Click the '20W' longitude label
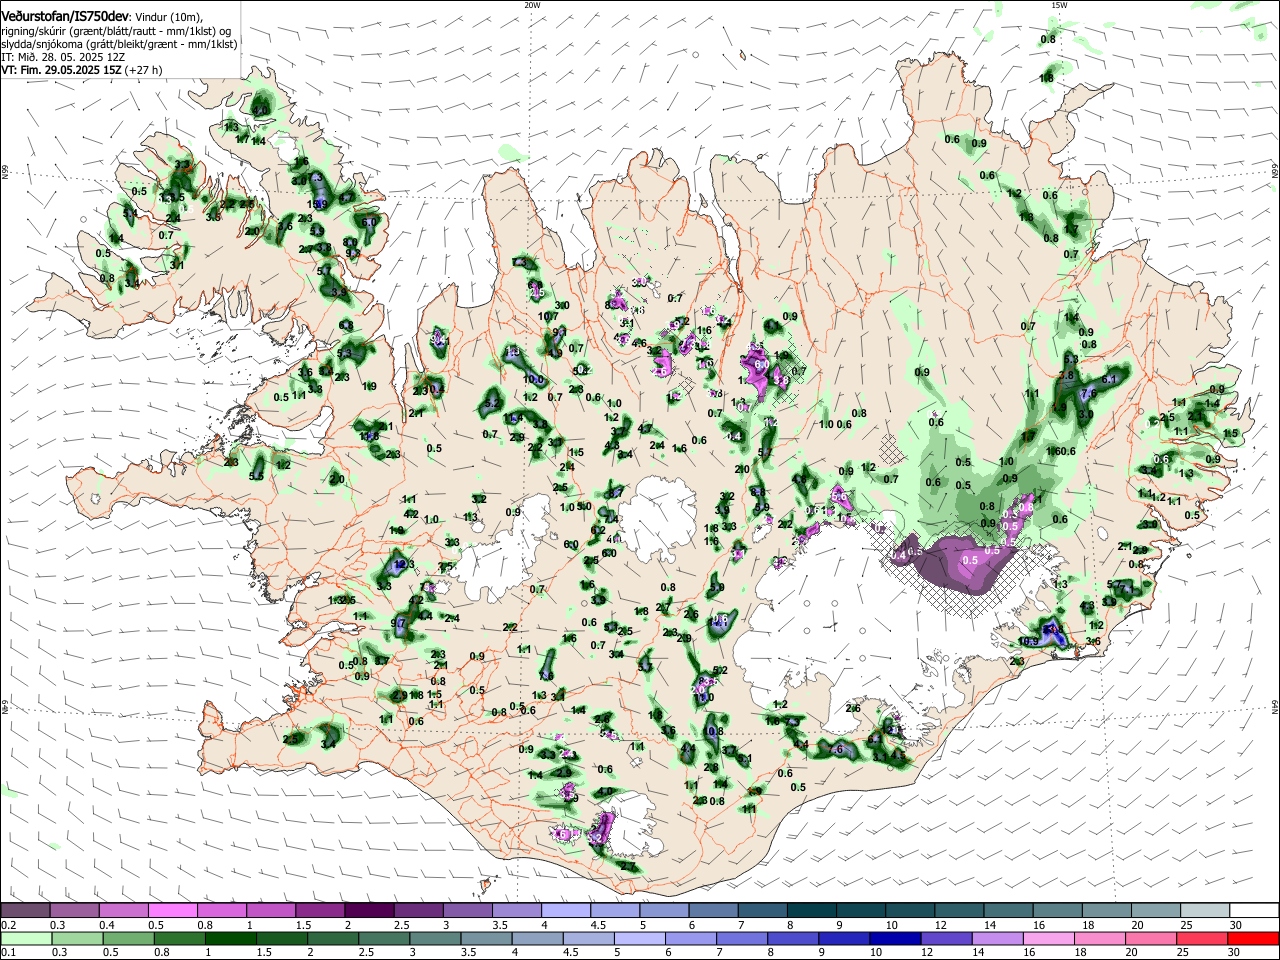This screenshot has height=960, width=1280. [532, 5]
